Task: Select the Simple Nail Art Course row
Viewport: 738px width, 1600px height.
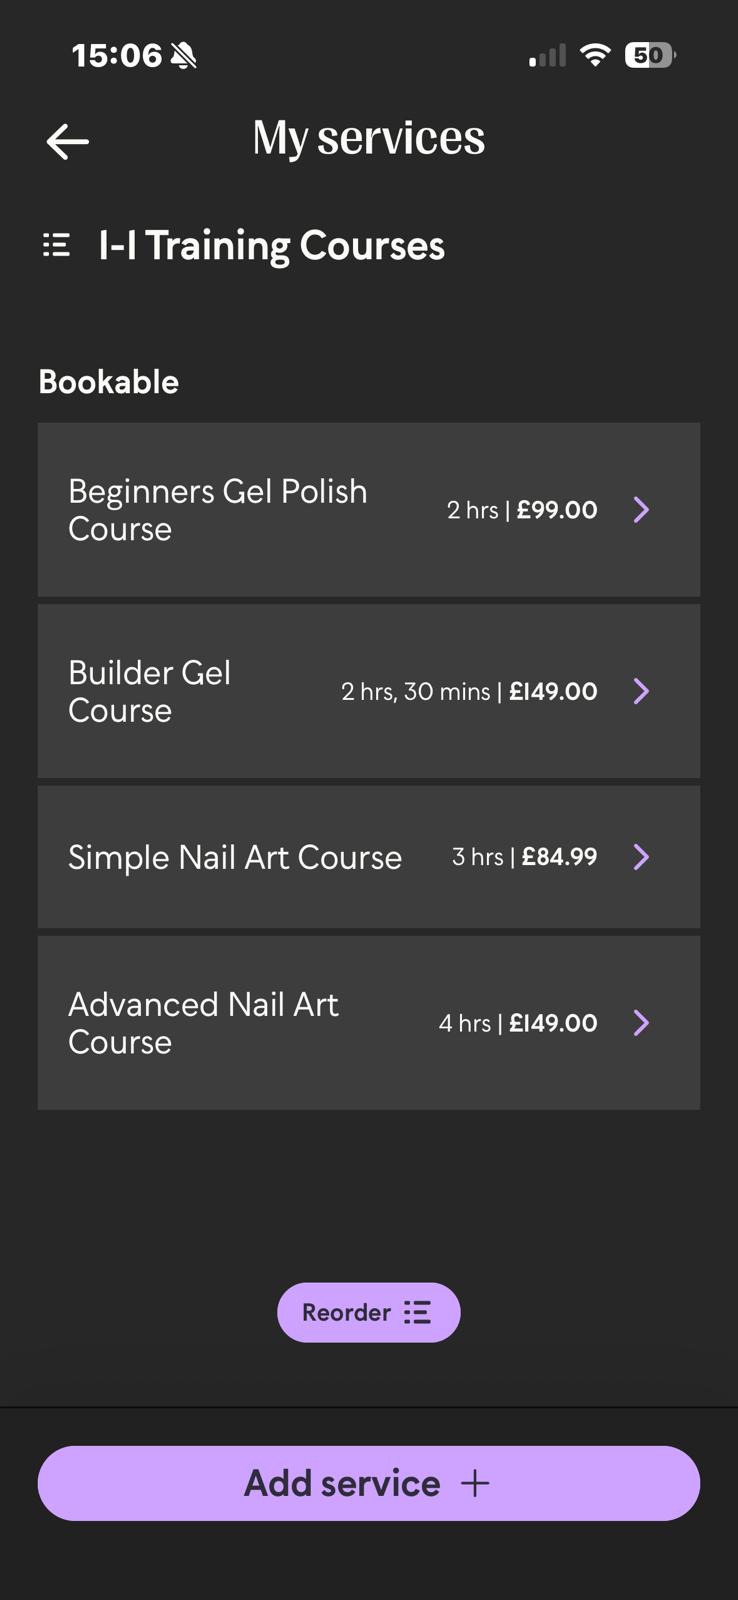Action: coord(235,857)
